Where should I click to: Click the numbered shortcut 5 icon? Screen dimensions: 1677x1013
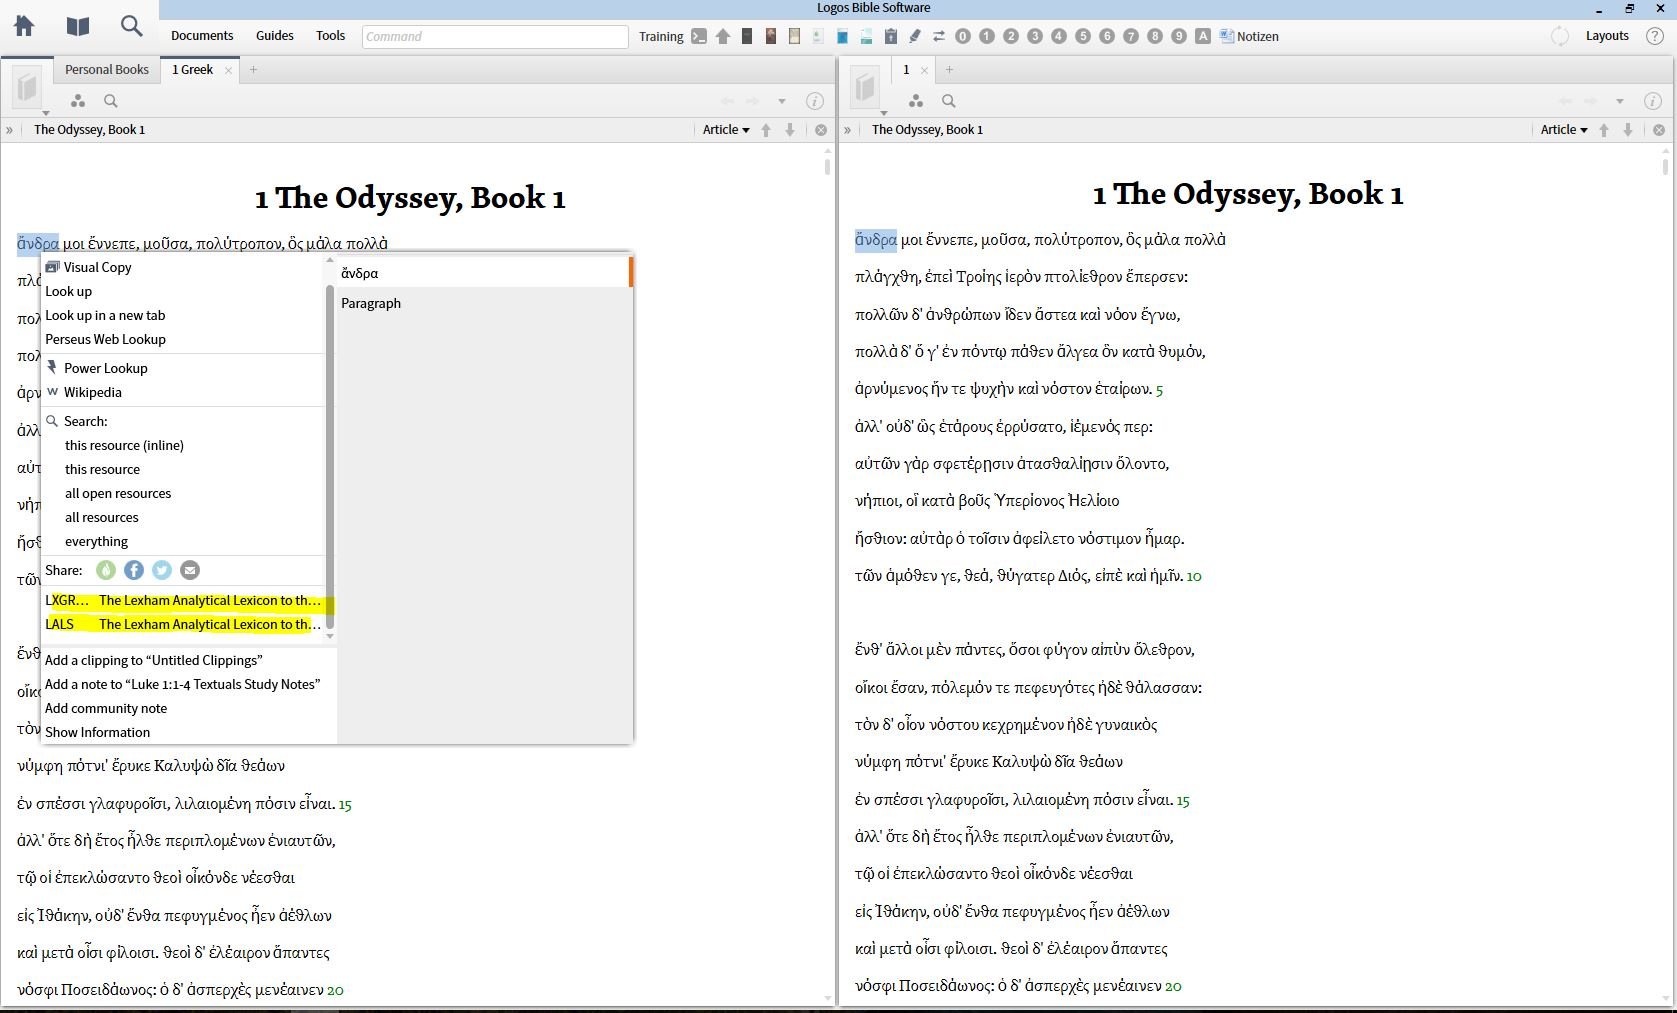click(1083, 36)
